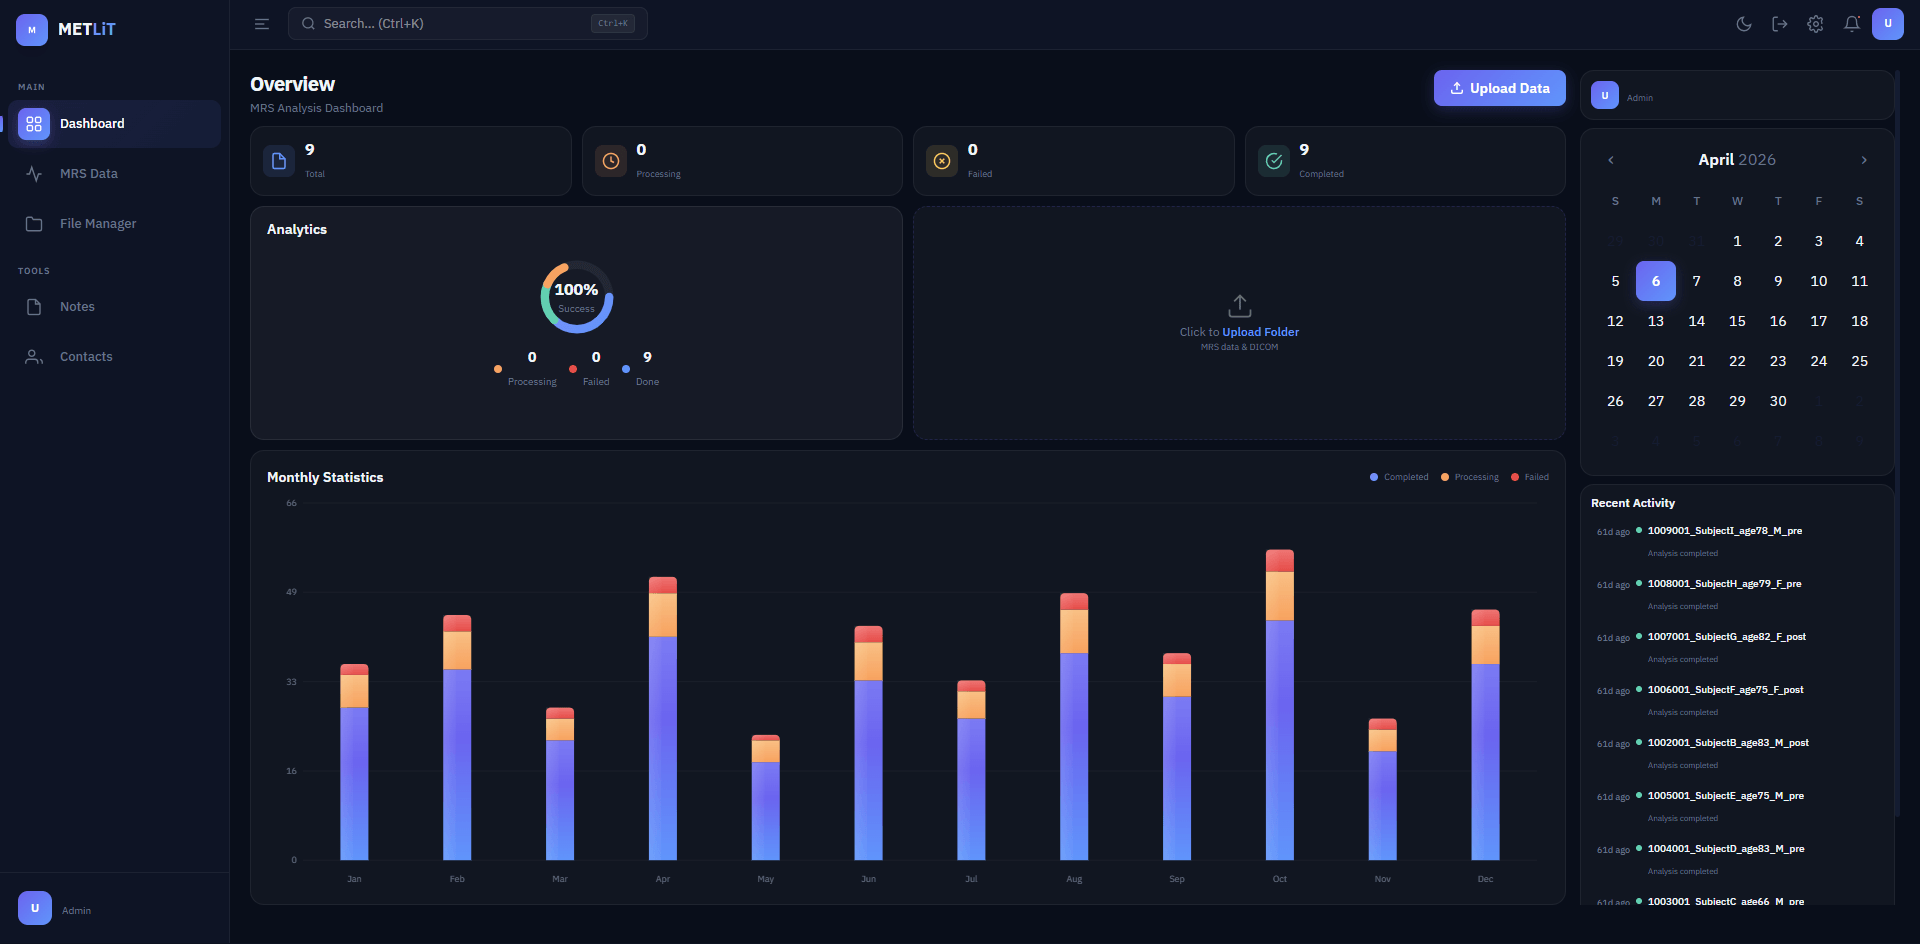Toggle the Processing series in the chart legend
The image size is (1920, 944).
(x=1469, y=477)
